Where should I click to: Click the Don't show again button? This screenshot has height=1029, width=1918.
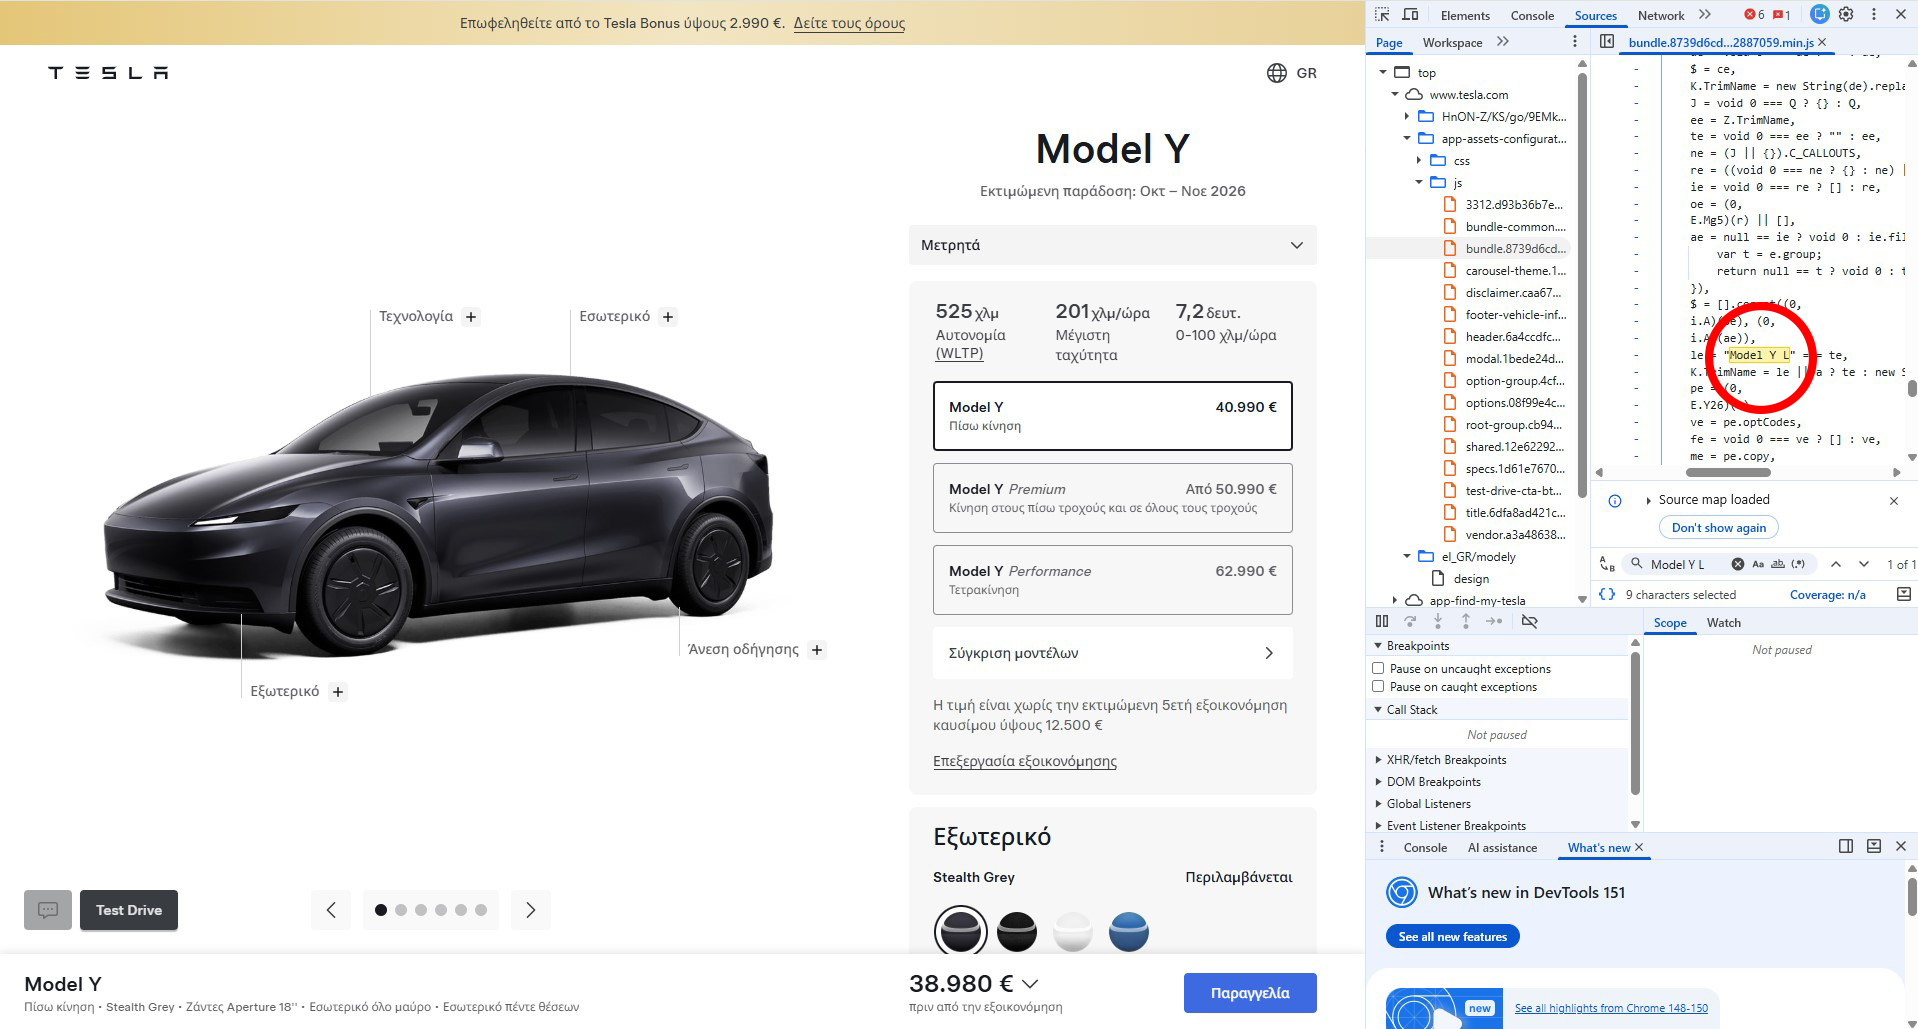1718,528
